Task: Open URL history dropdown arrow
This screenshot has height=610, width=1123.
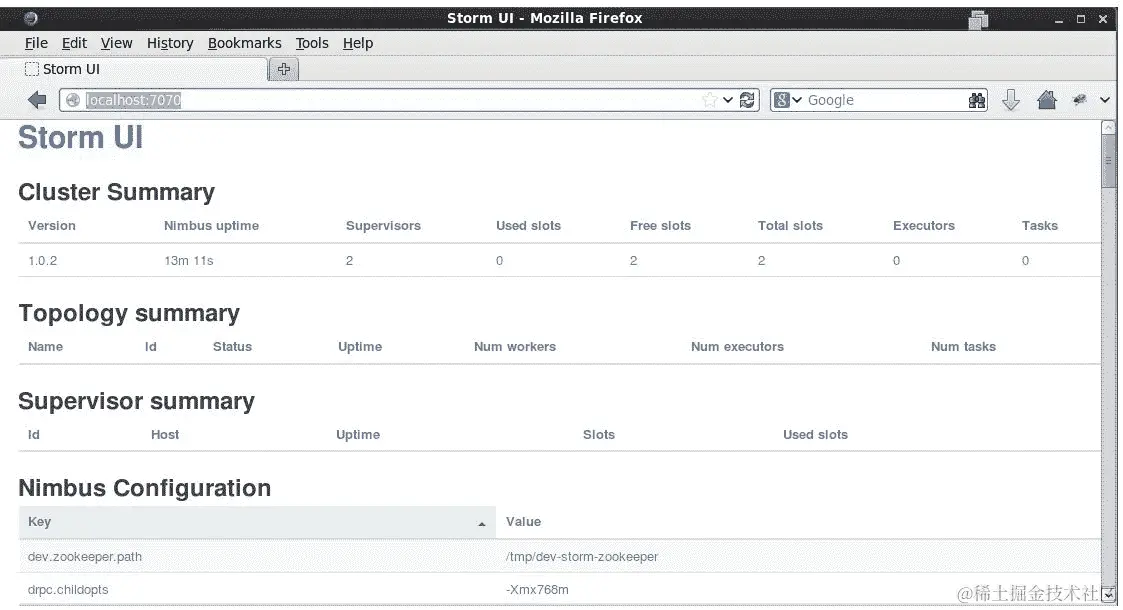Action: click(728, 100)
